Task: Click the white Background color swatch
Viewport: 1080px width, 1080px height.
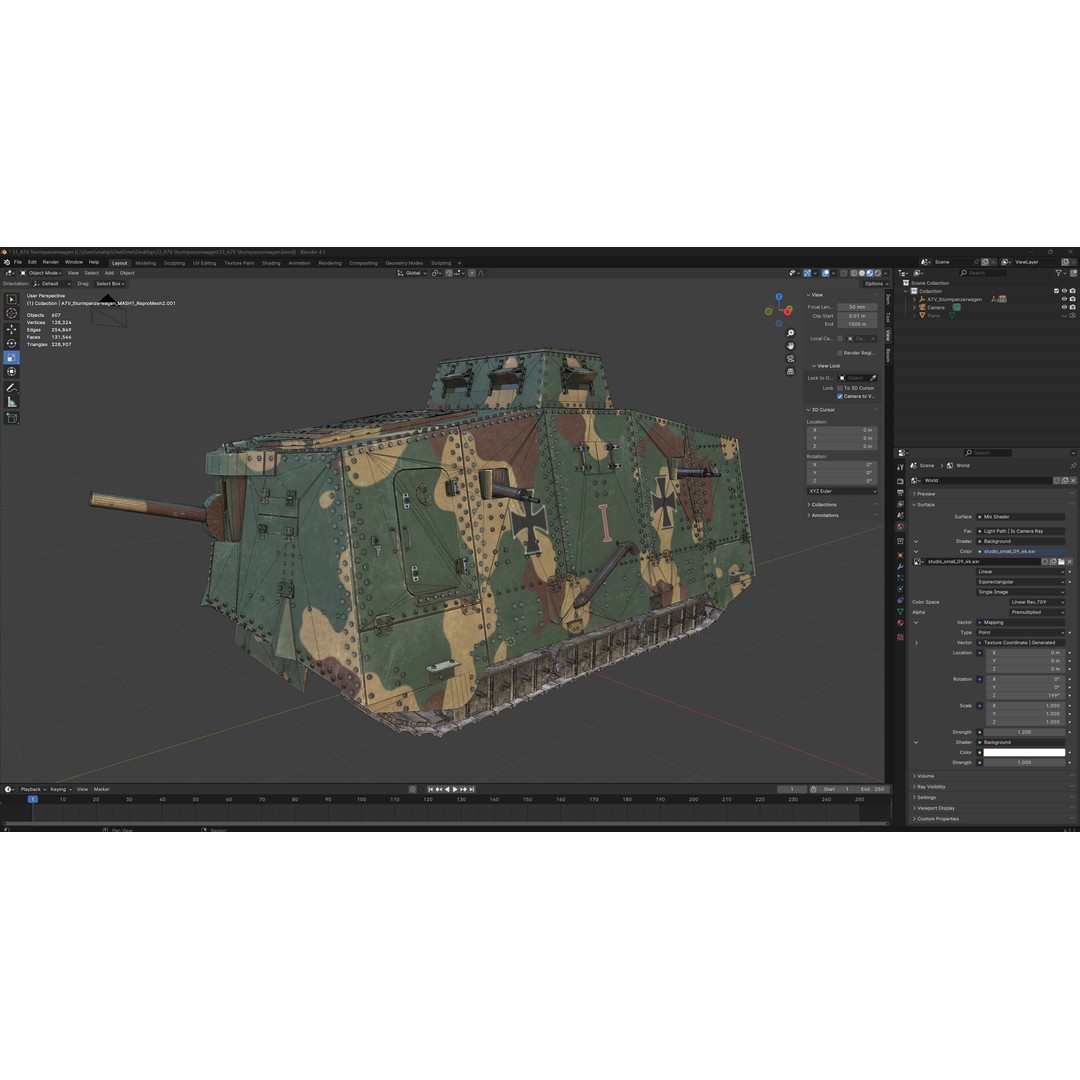Action: click(x=1023, y=752)
